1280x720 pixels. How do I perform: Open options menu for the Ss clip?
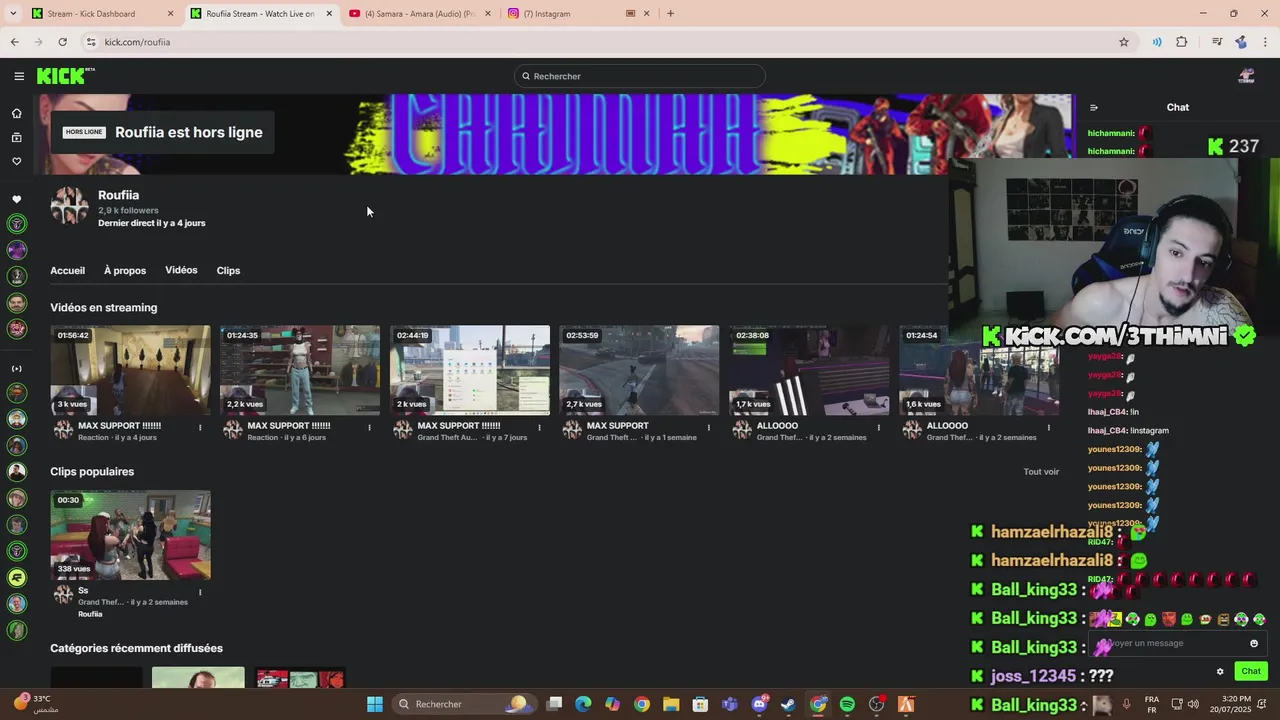click(200, 592)
